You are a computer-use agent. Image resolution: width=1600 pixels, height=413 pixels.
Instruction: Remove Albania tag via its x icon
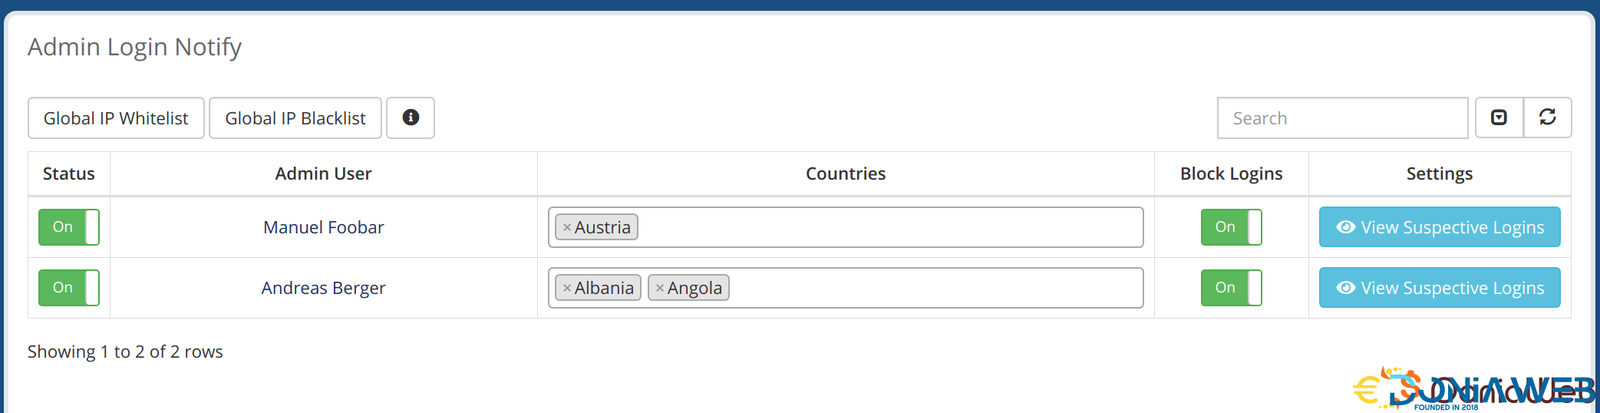click(x=567, y=288)
